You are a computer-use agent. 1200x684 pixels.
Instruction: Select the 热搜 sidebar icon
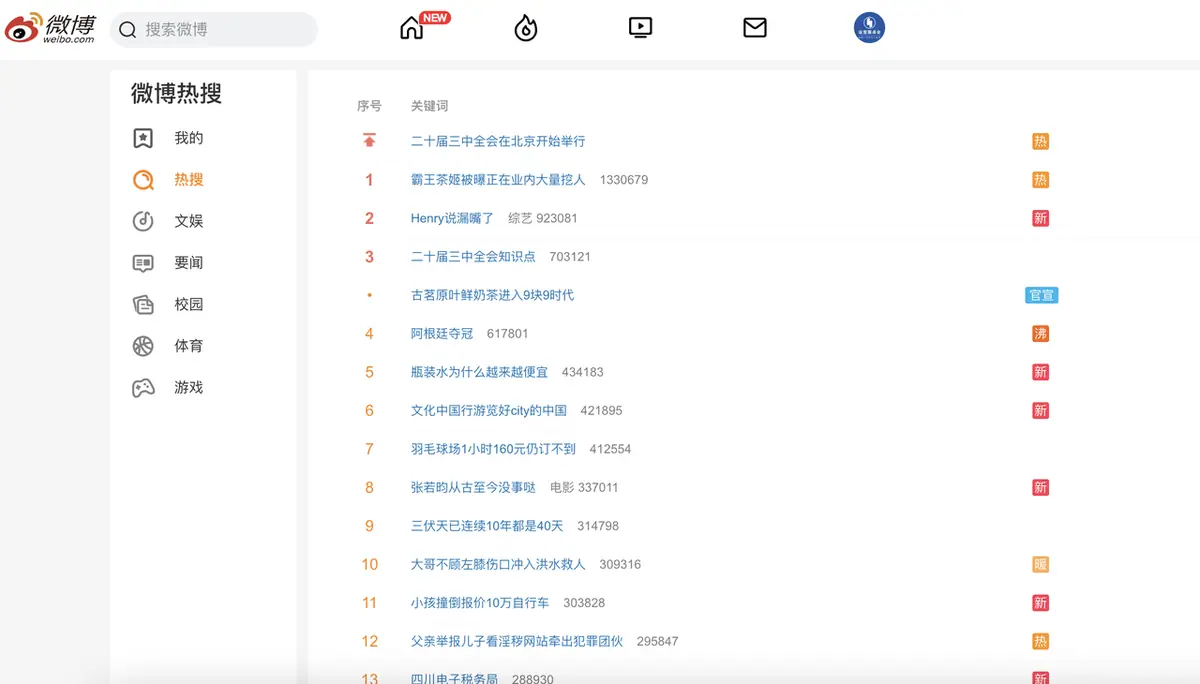[x=143, y=180]
